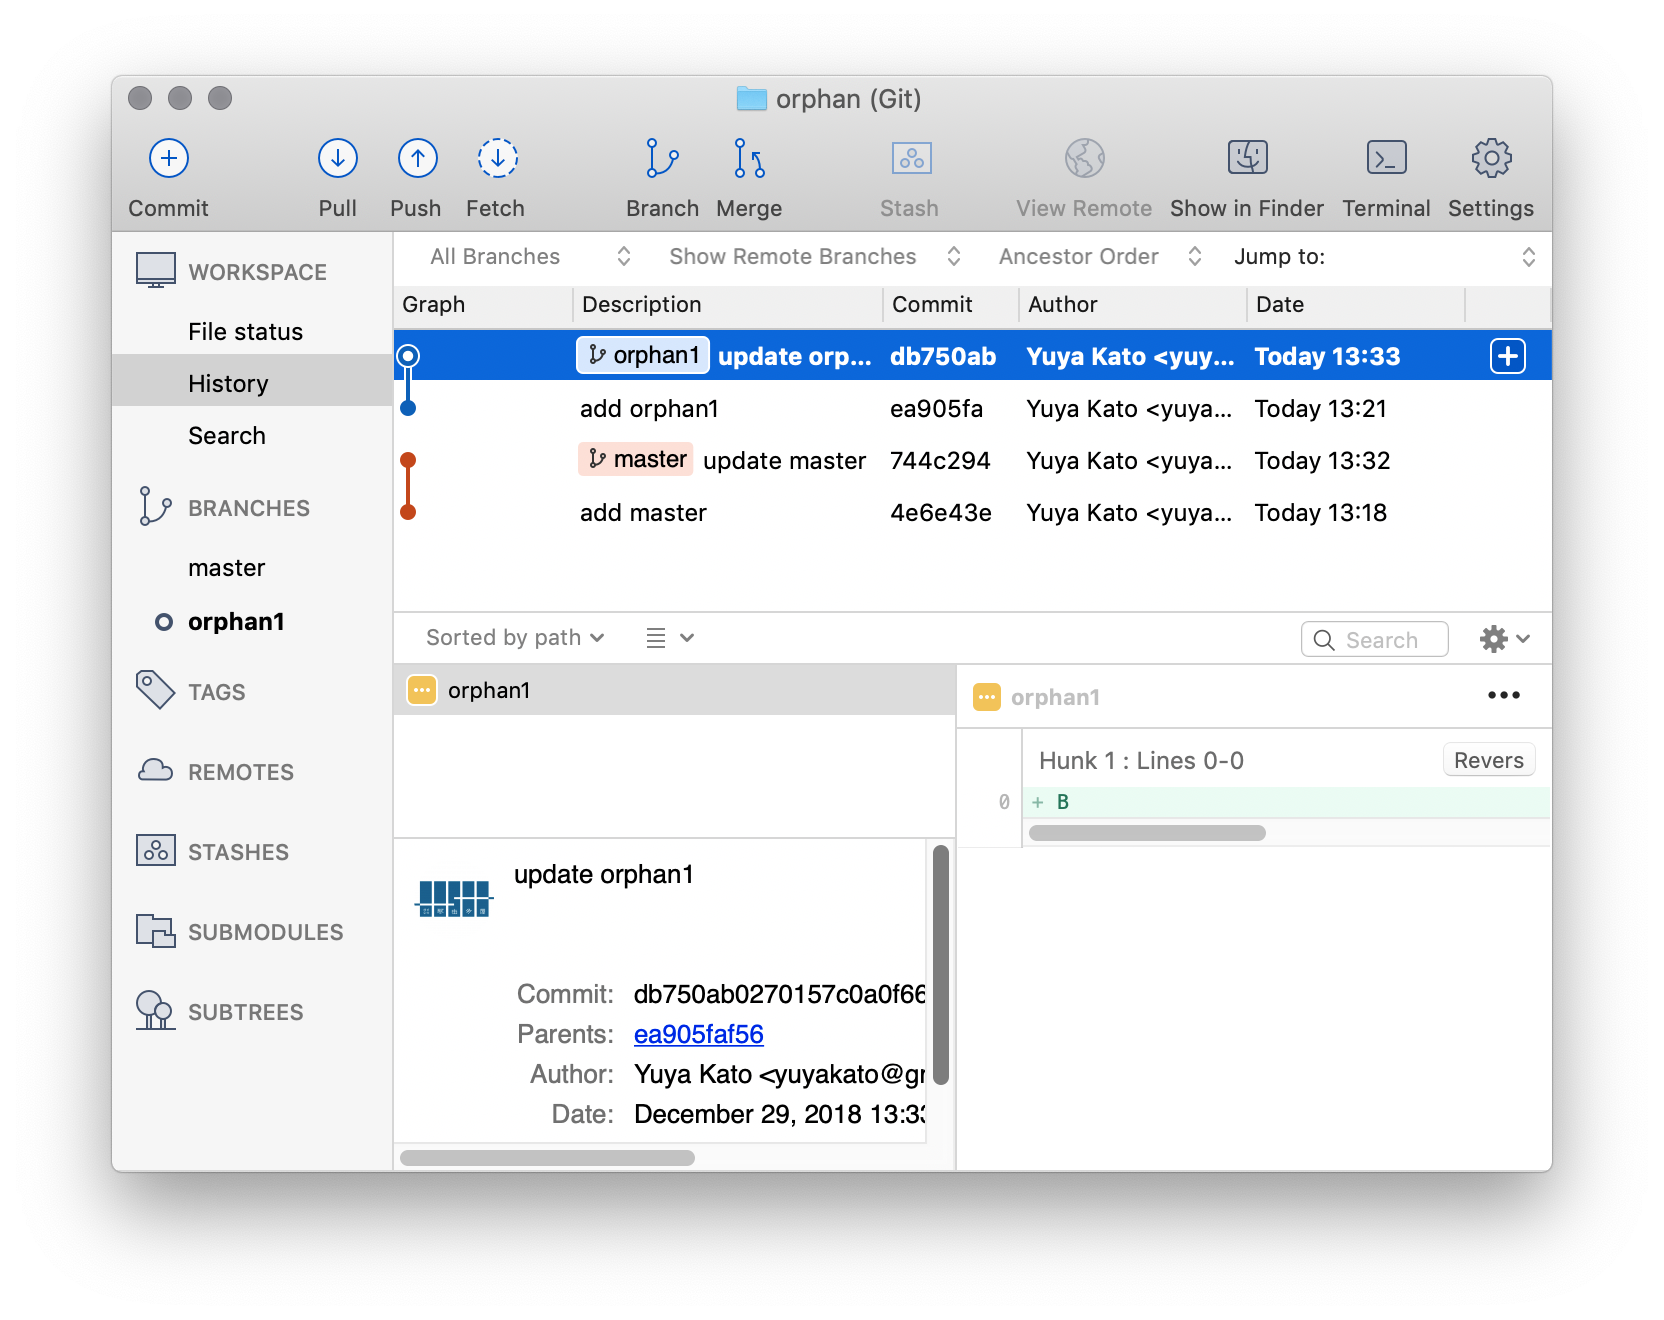Create a new branch with Branch icon
This screenshot has height=1320, width=1664.
coord(662,158)
